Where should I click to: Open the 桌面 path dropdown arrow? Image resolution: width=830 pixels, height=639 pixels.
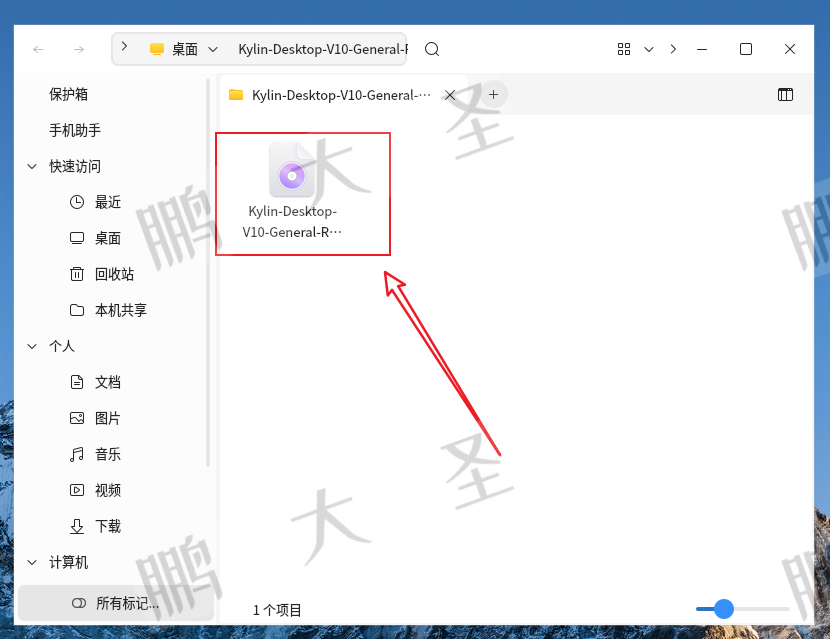pyautogui.click(x=213, y=49)
